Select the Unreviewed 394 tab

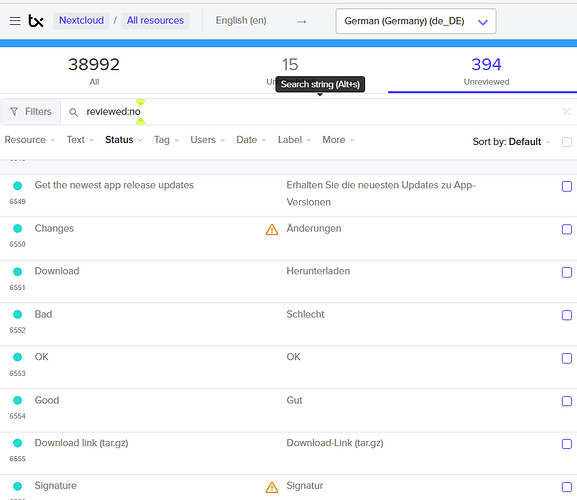pos(486,71)
